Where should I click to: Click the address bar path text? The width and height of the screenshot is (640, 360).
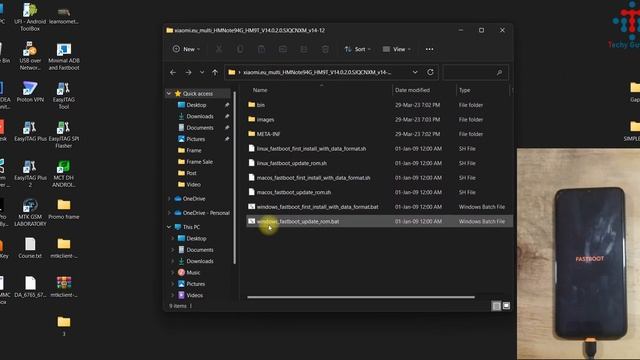[x=317, y=72]
